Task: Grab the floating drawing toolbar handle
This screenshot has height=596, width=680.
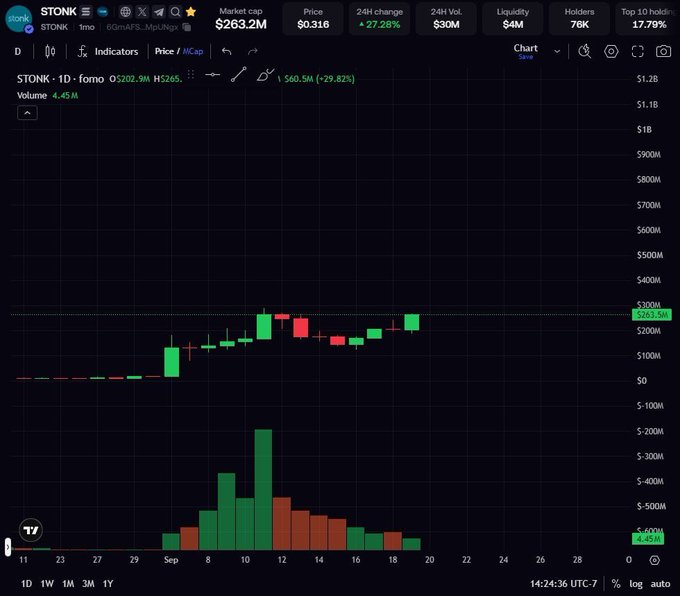Action: (191, 75)
